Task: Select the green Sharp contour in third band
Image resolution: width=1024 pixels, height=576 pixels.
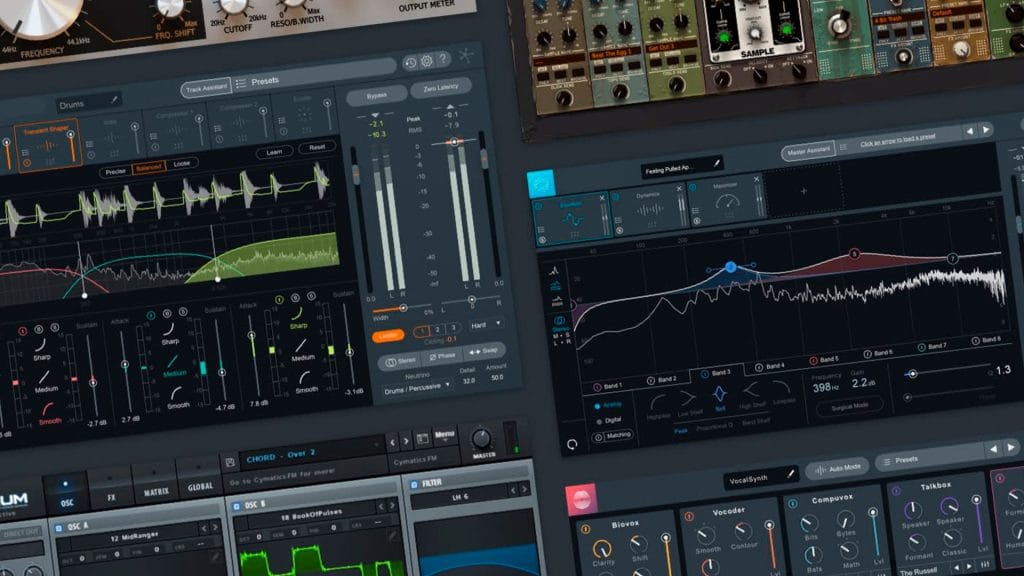Action: click(298, 317)
